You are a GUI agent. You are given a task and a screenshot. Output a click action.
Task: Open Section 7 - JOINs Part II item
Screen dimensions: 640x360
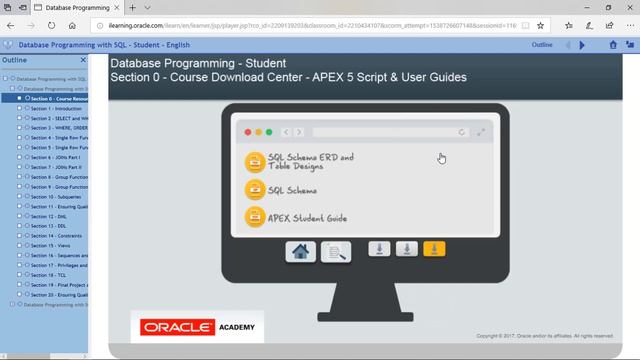[56, 167]
